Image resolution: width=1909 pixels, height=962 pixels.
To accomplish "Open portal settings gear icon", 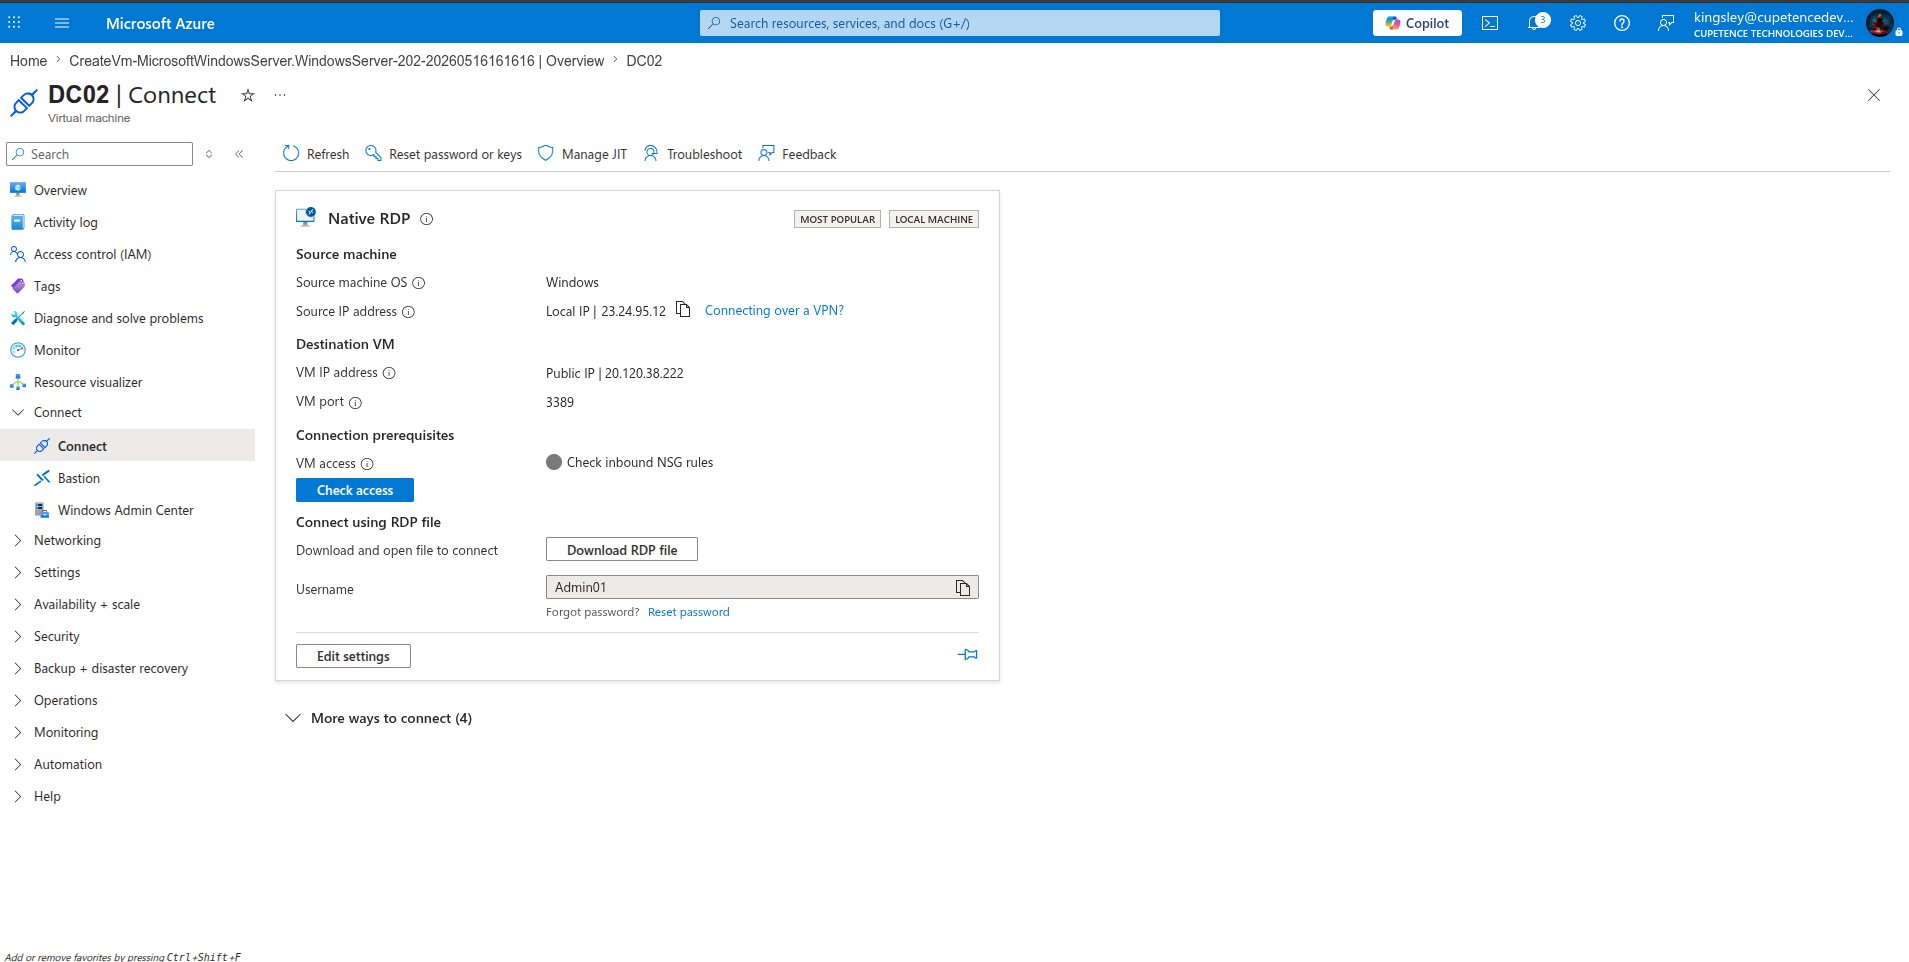I will point(1578,23).
